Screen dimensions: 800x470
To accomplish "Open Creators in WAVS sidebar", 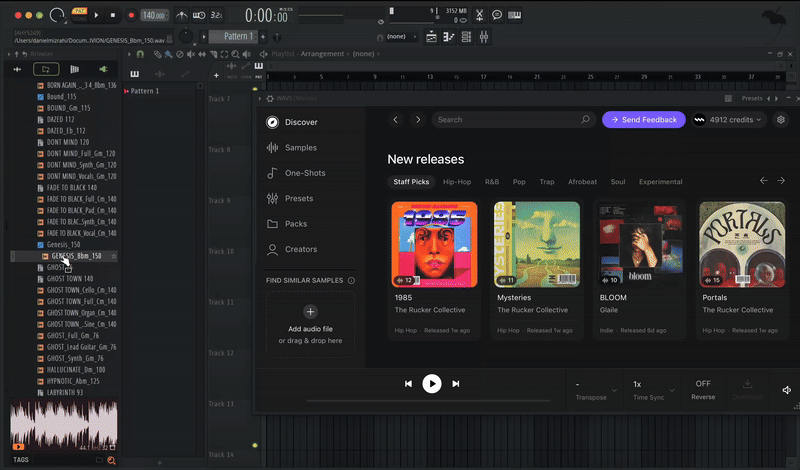I will tap(292, 249).
